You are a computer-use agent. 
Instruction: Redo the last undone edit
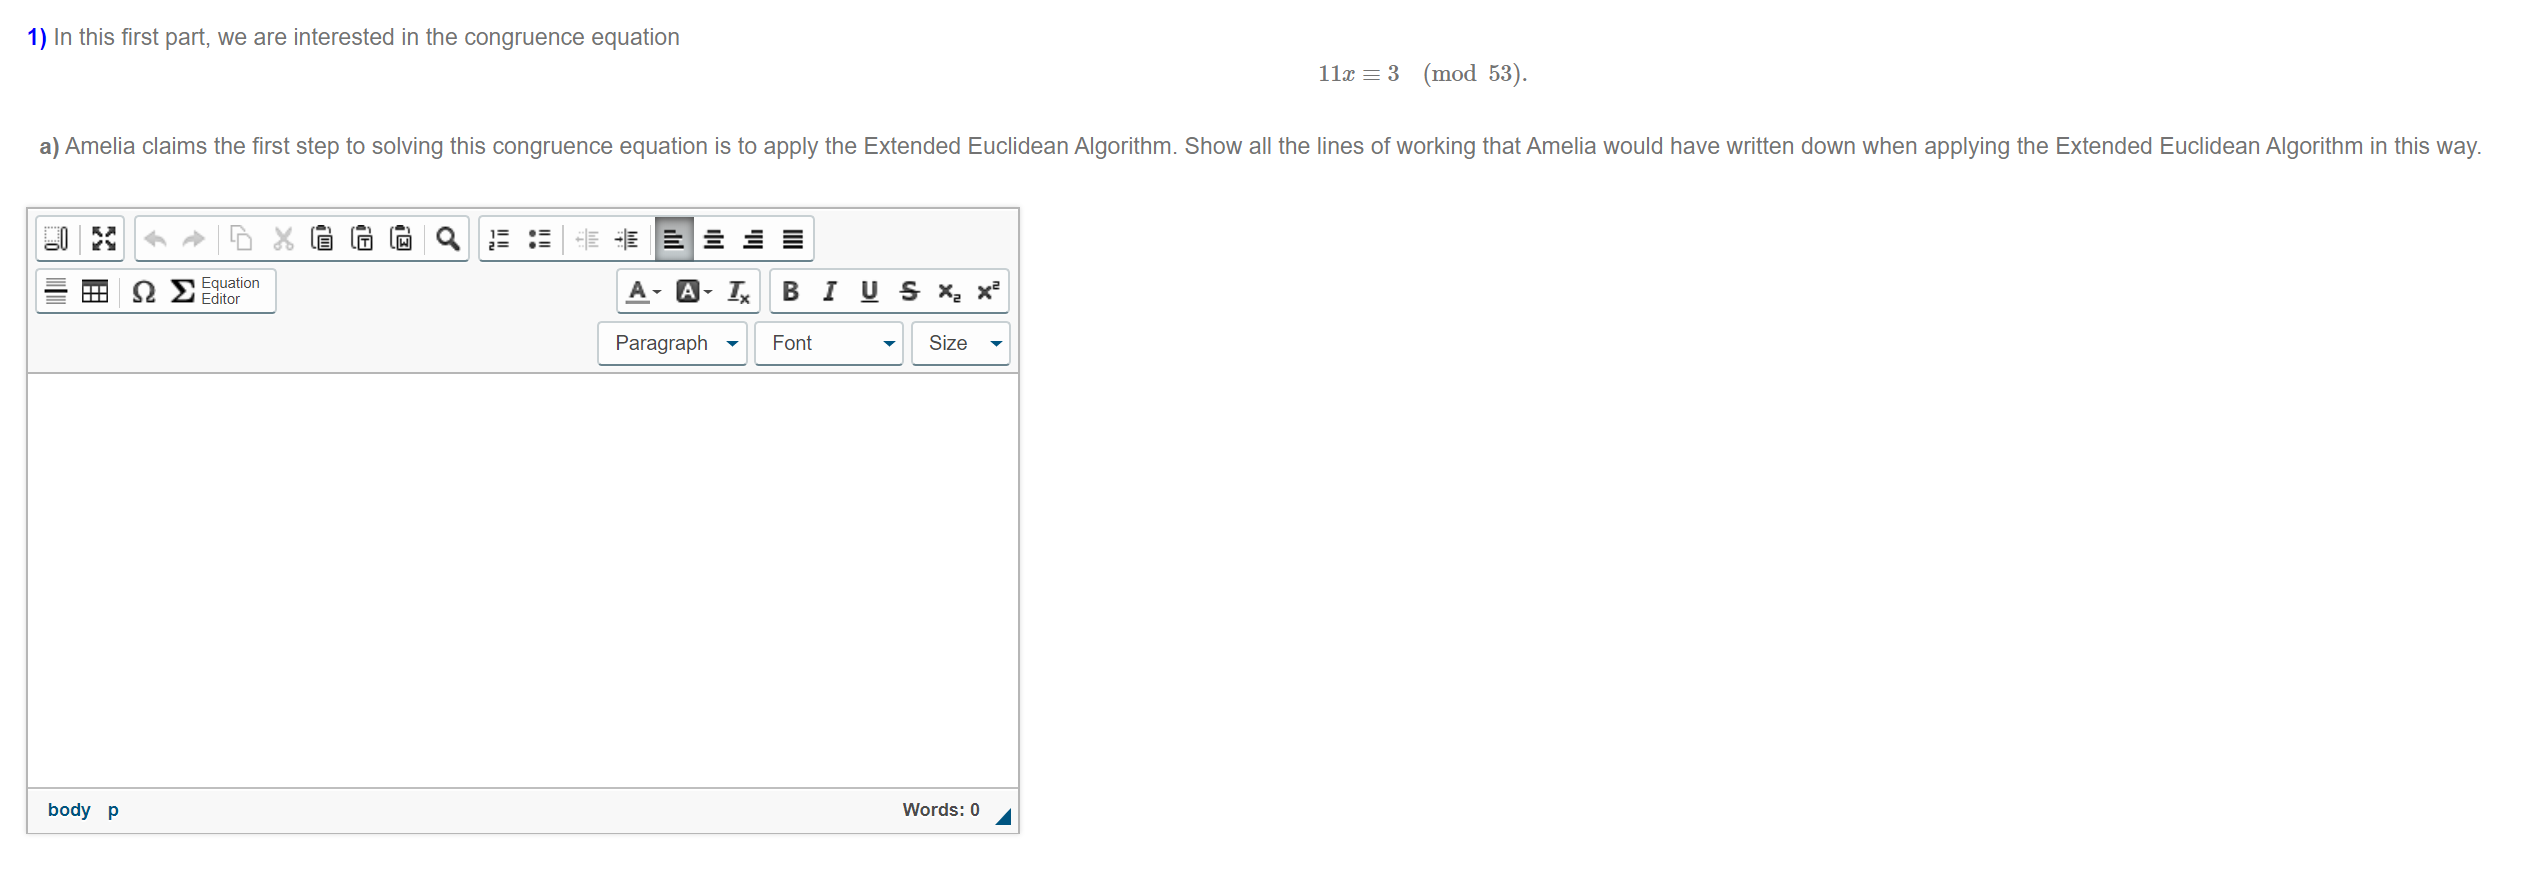click(x=194, y=239)
